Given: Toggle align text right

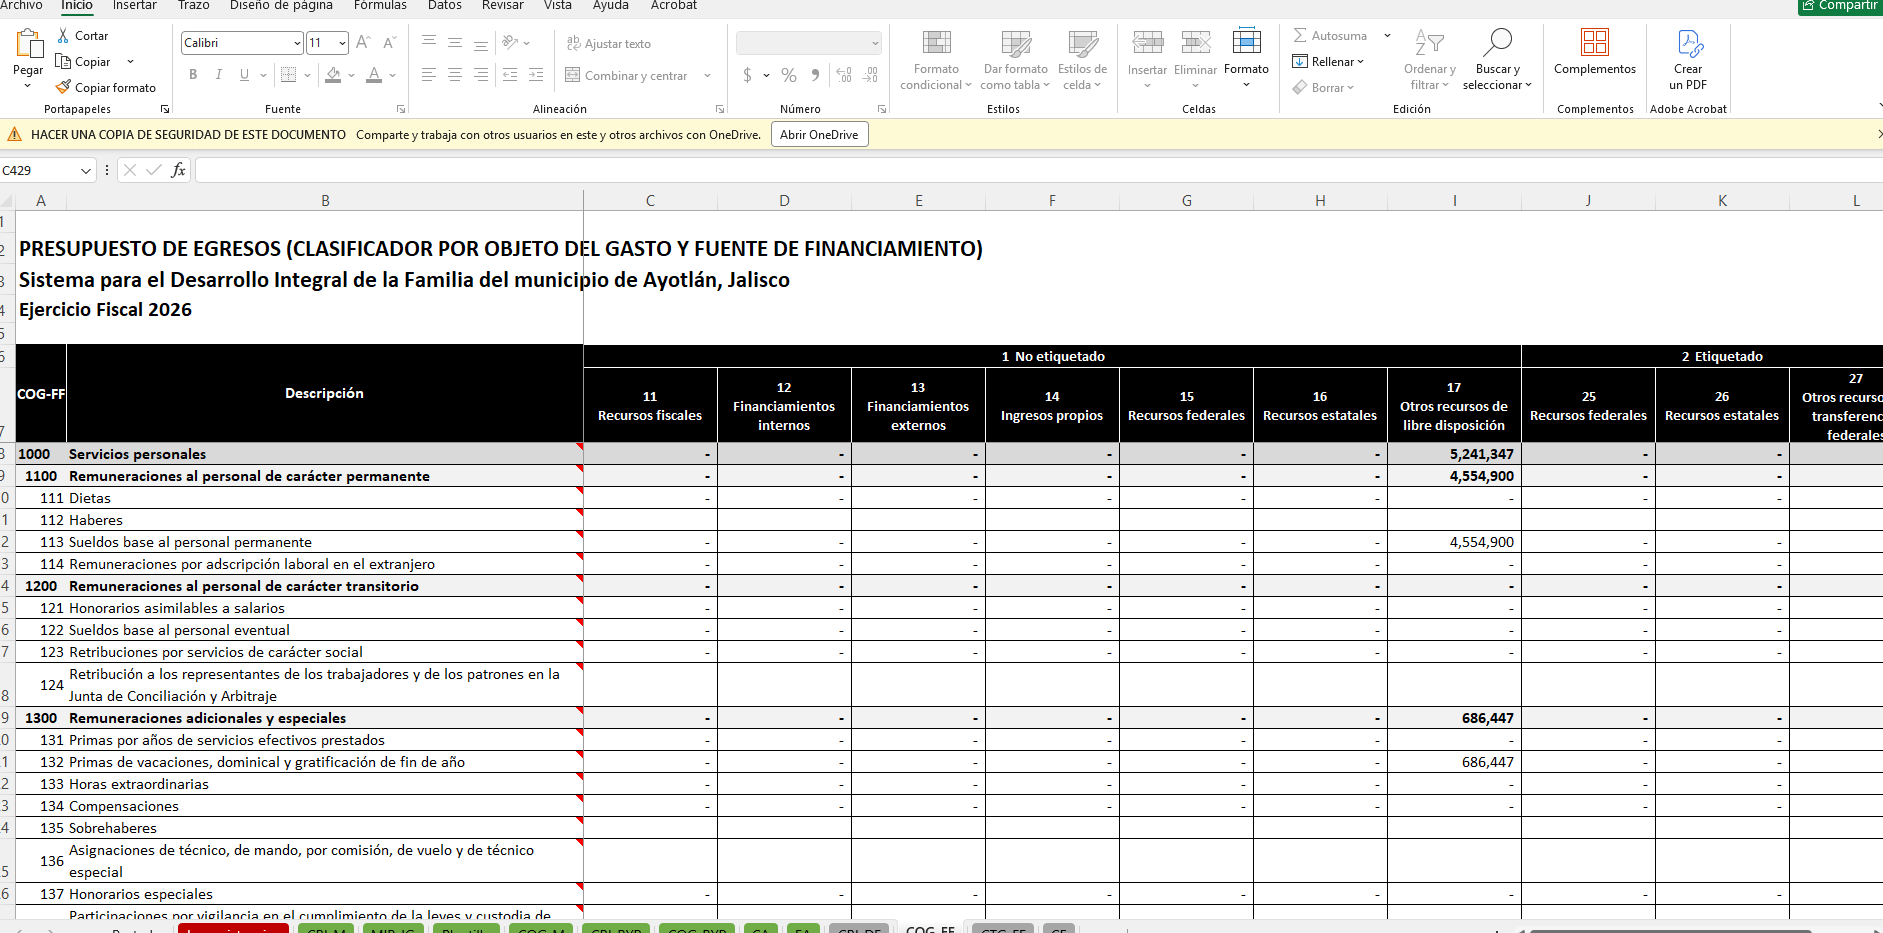Looking at the screenshot, I should coord(481,75).
